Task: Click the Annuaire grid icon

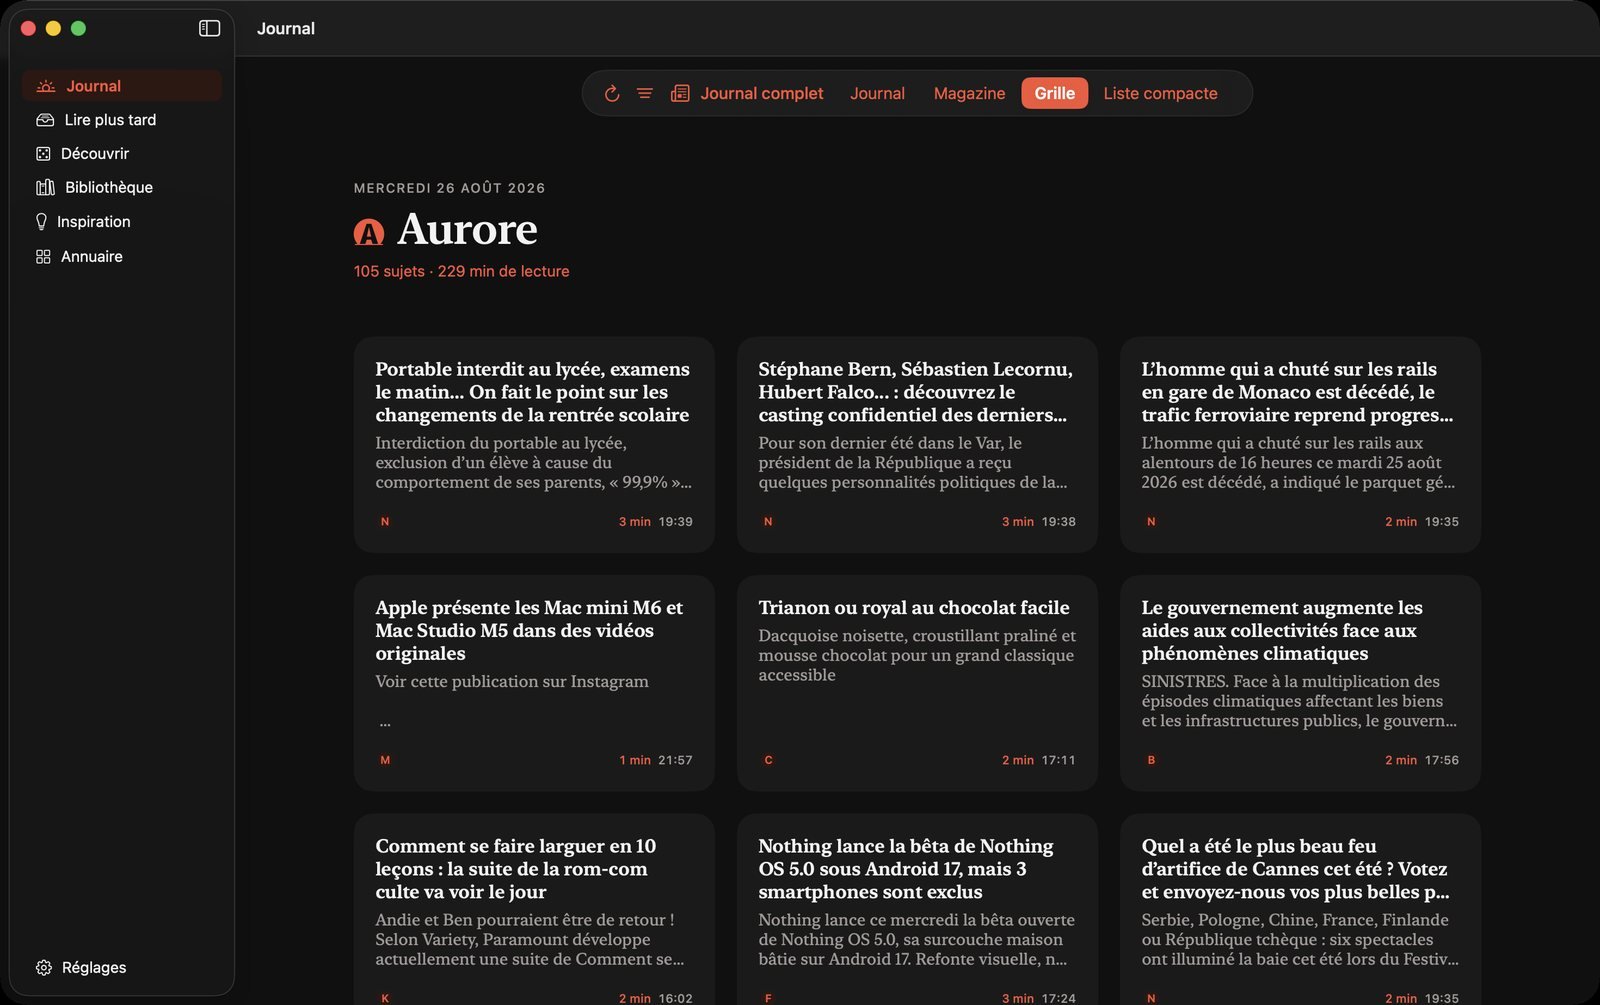Action: (43, 257)
